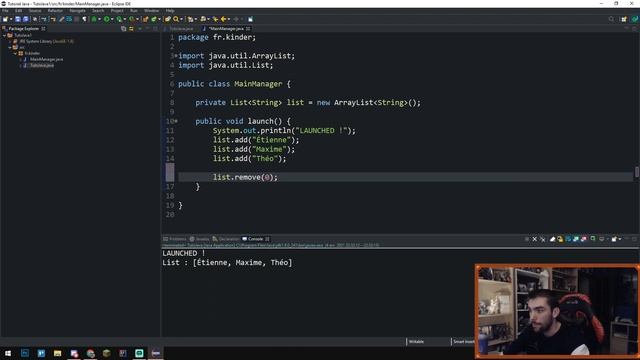
Task: Open the Window menu
Action: coord(151,11)
